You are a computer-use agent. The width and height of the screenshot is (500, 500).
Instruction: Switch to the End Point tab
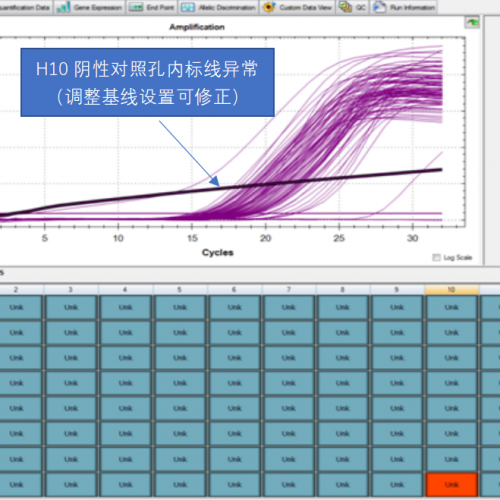pyautogui.click(x=152, y=7)
